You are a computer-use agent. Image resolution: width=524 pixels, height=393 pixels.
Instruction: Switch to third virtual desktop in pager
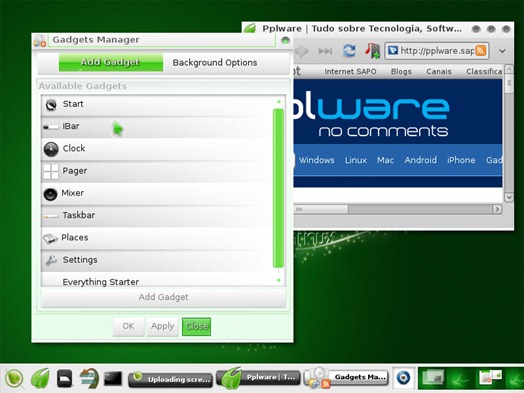point(490,378)
